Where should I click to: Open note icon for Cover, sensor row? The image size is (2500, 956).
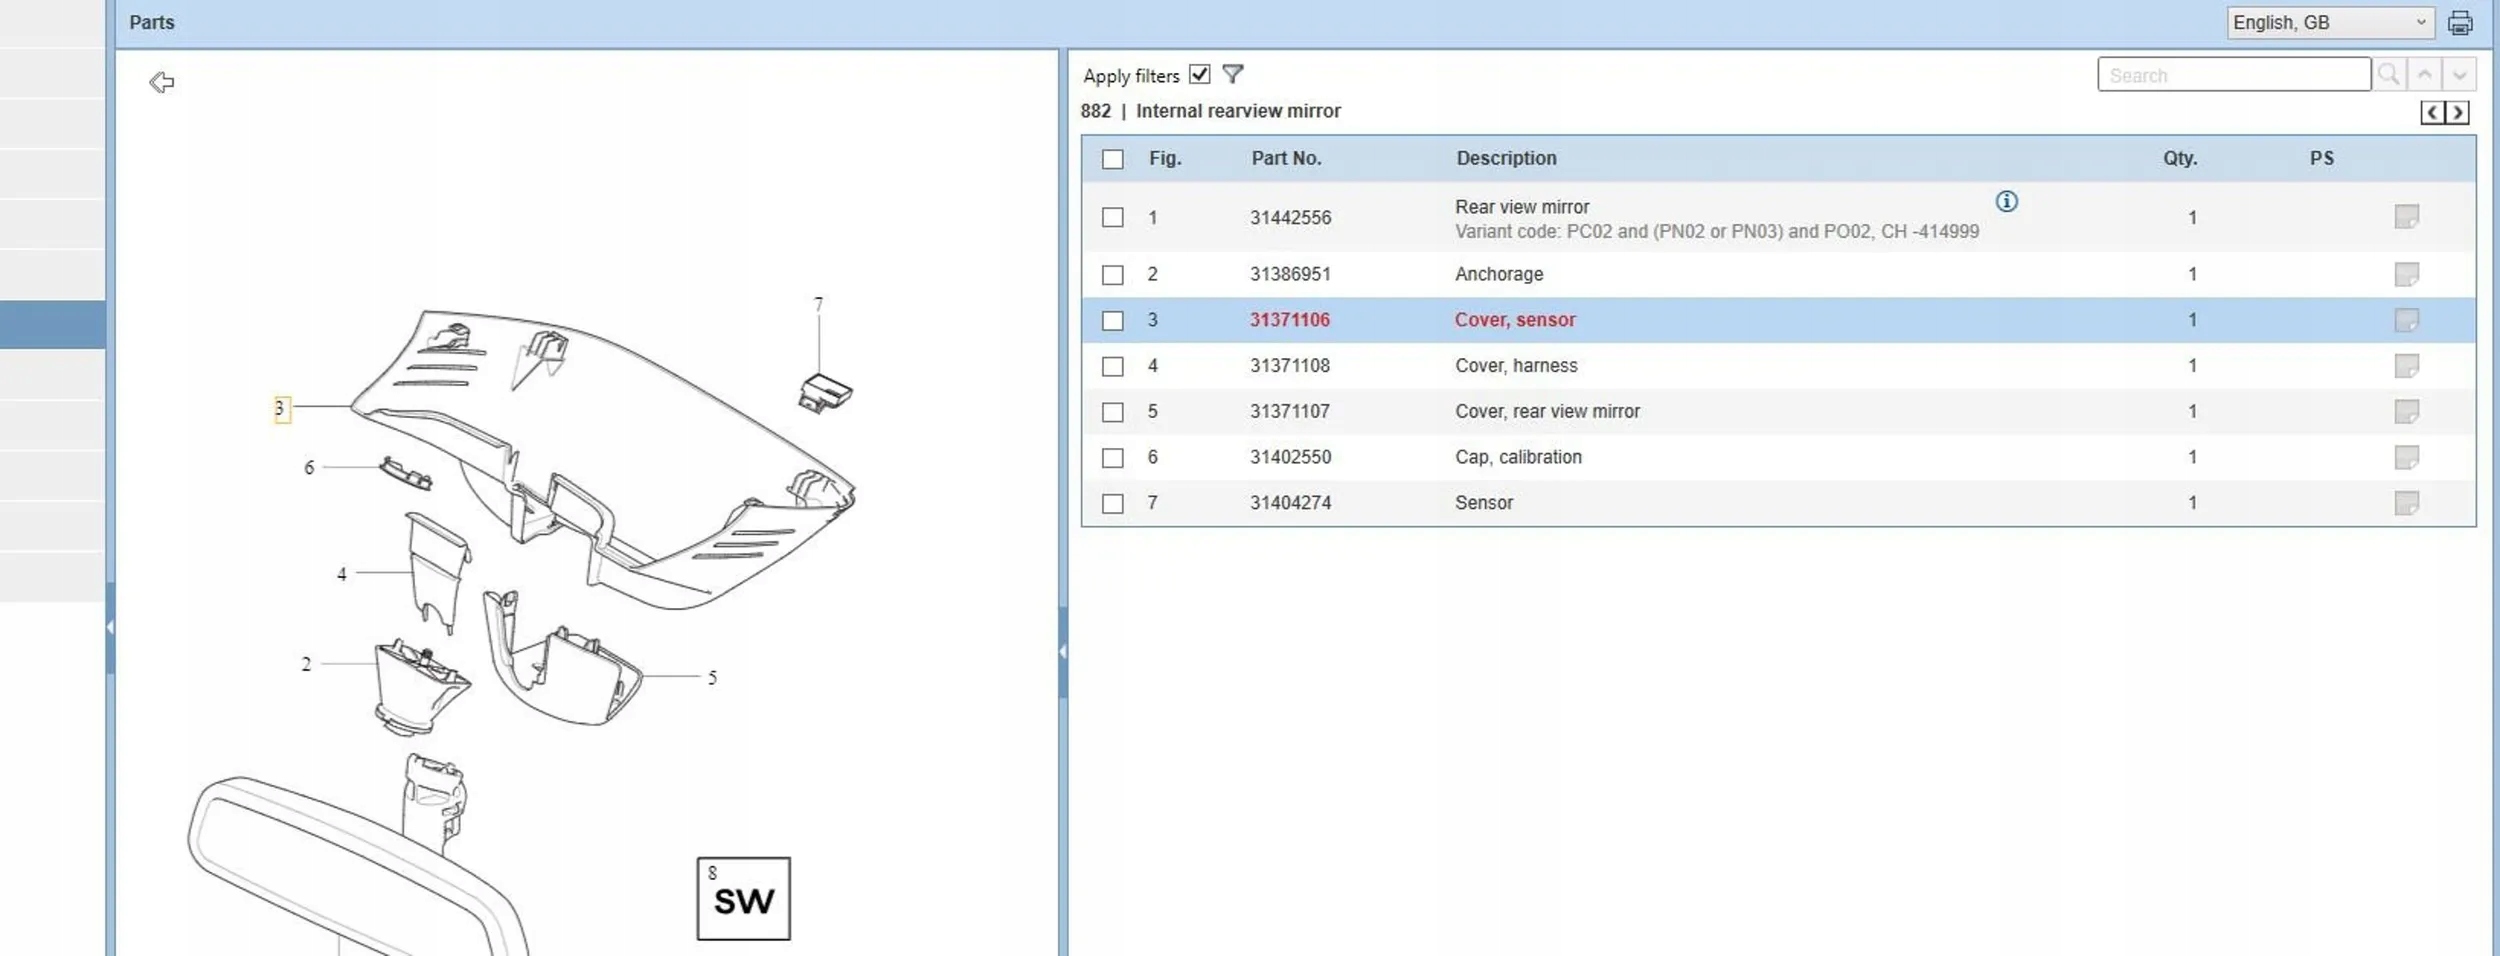[x=2406, y=320]
